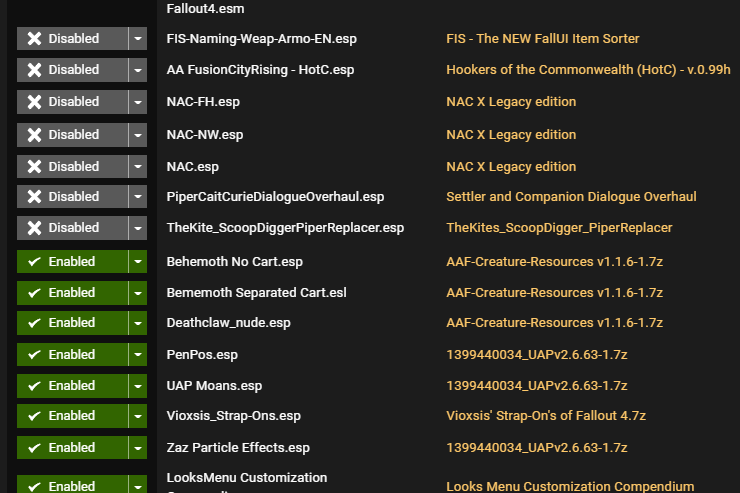Image resolution: width=740 pixels, height=493 pixels.
Task: Open status dropdown arrow for FIS-Naming-Weap-Armo-EN.esp
Action: (138, 39)
